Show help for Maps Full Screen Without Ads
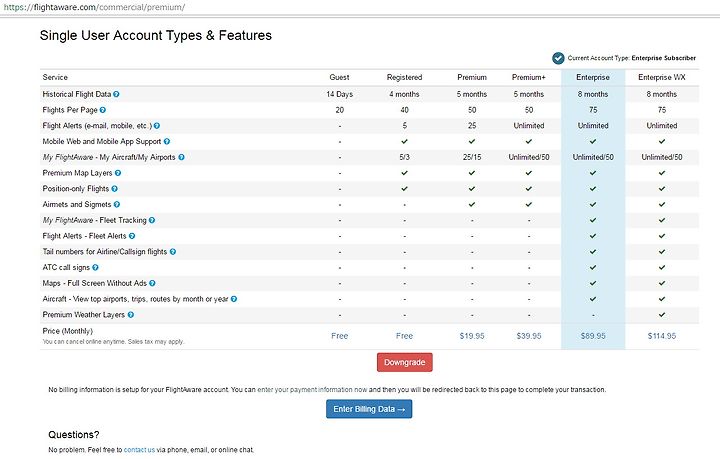 (x=152, y=283)
